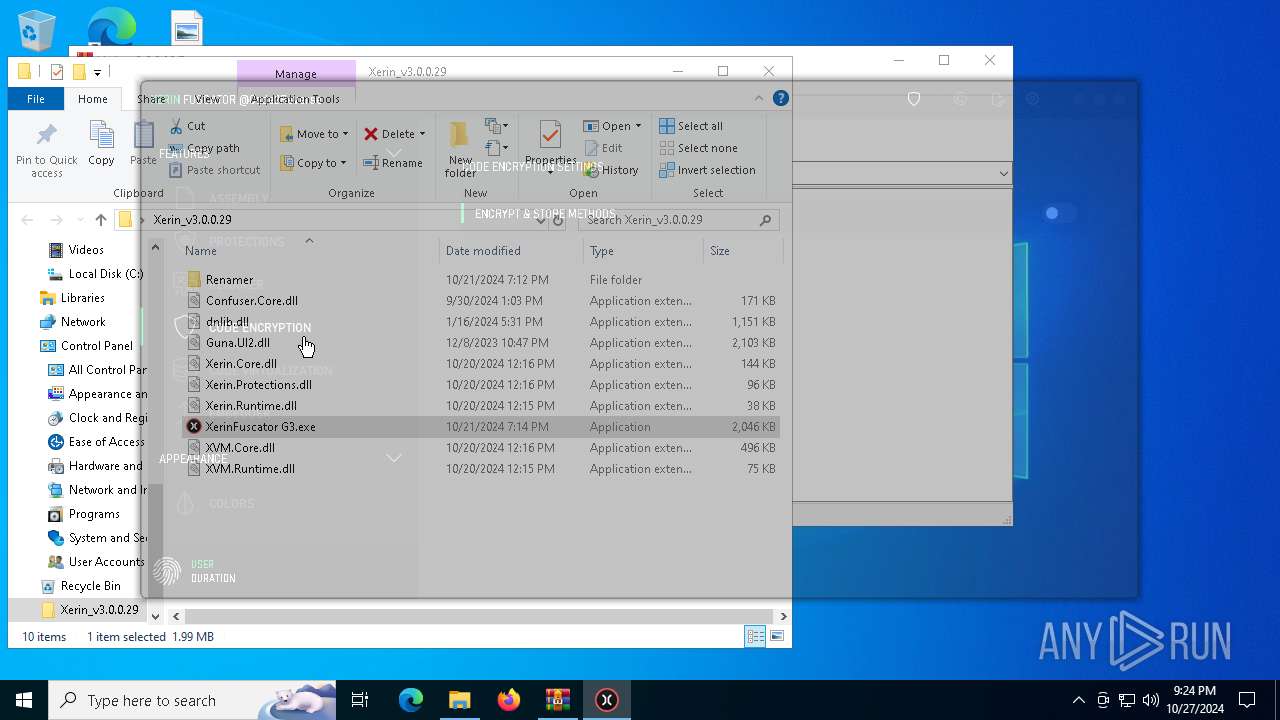Image resolution: width=1280 pixels, height=720 pixels.
Task: Click Select none in ribbon
Action: (x=698, y=148)
